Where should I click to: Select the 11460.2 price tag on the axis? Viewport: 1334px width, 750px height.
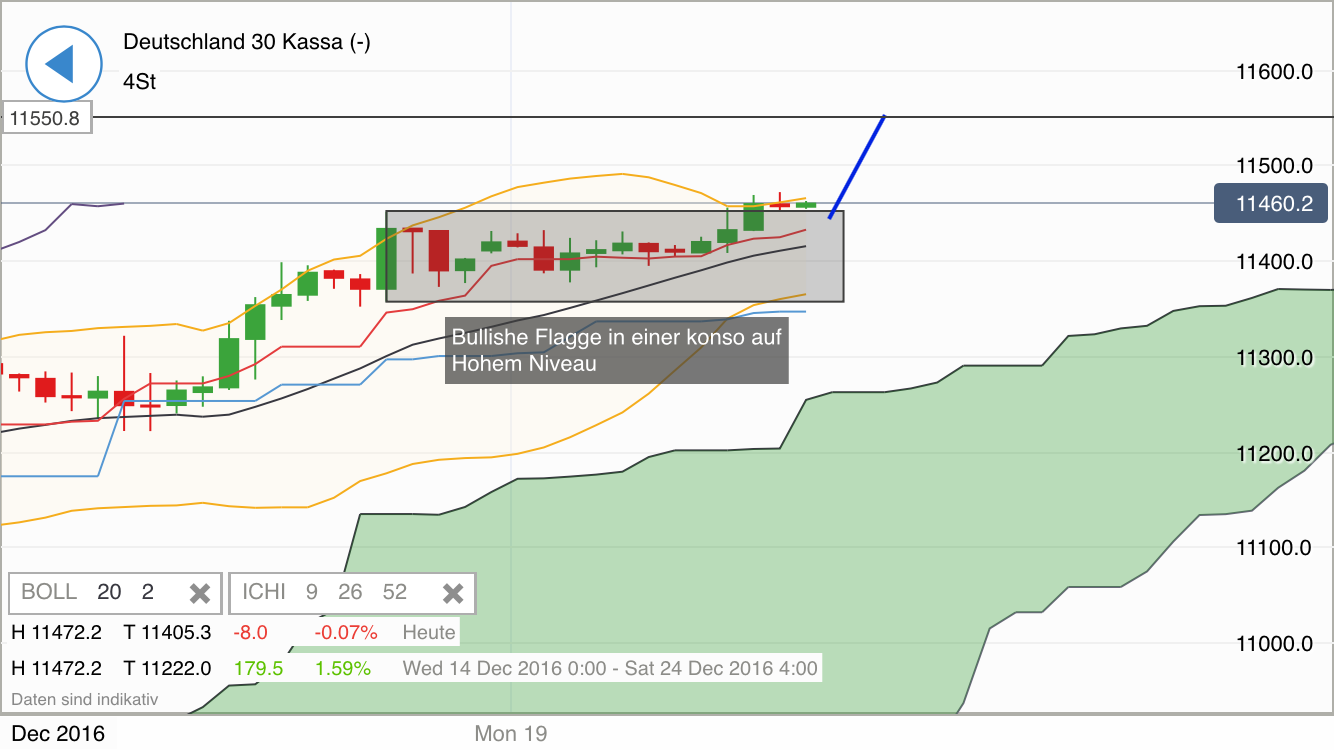1270,202
